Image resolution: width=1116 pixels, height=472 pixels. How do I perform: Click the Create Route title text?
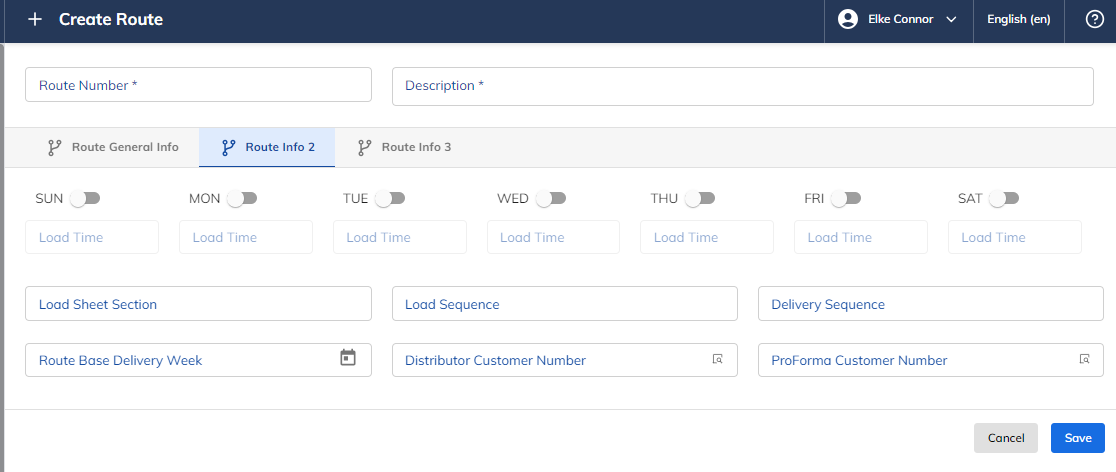point(111,19)
